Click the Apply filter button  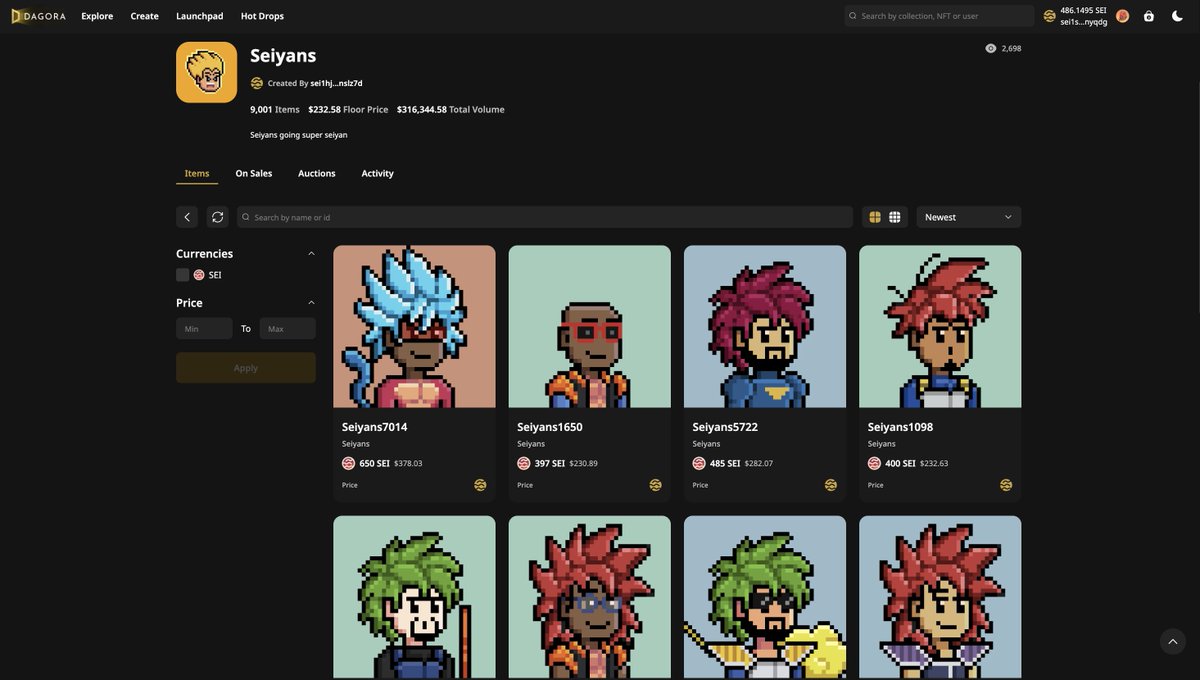246,368
